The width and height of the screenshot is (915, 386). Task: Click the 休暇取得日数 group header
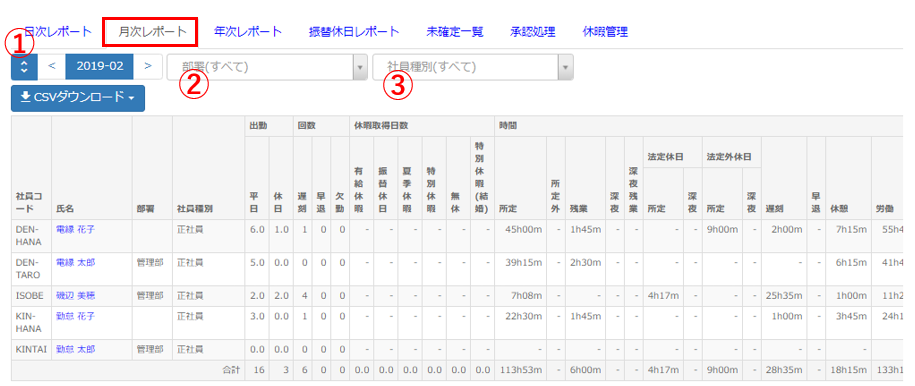(x=421, y=126)
